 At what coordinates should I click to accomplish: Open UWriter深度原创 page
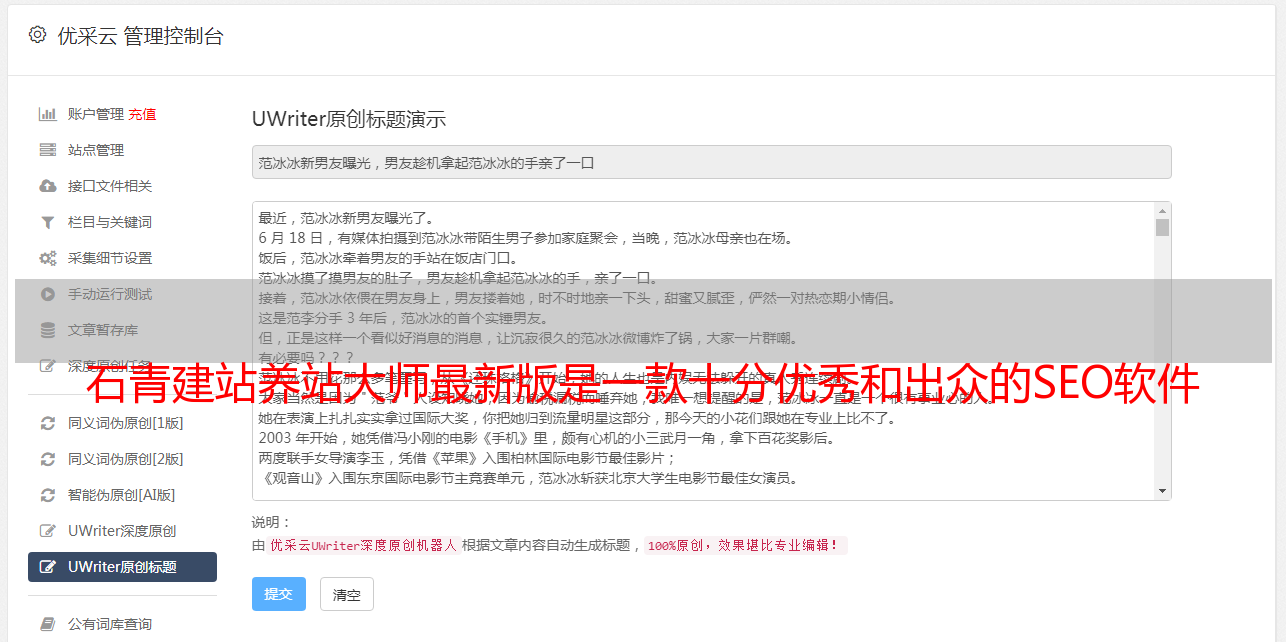coord(122,531)
